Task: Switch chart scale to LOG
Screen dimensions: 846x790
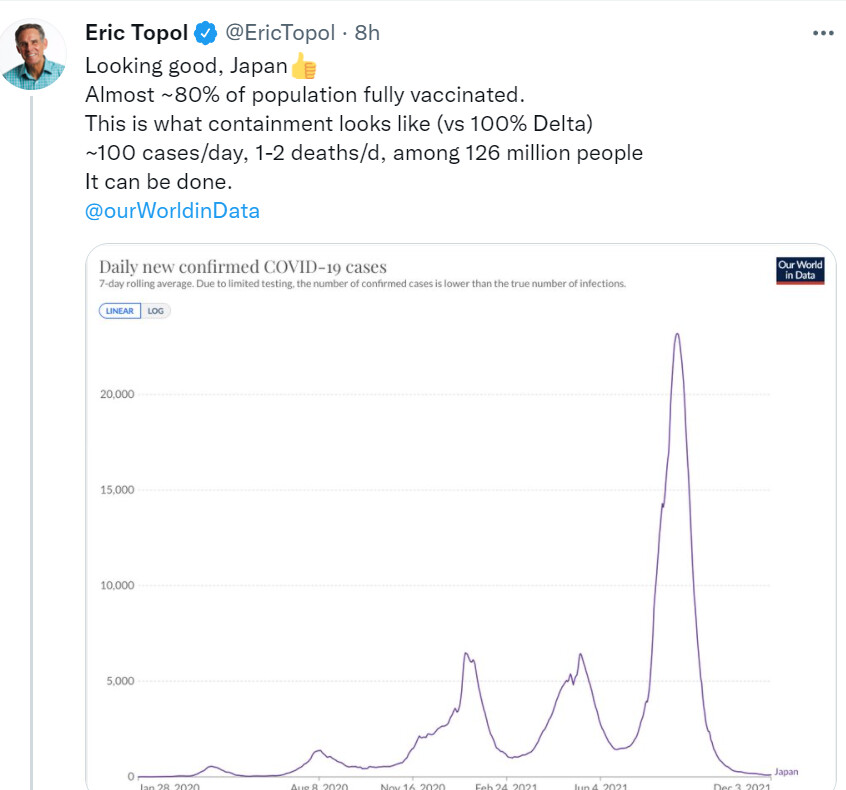Action: click(157, 311)
